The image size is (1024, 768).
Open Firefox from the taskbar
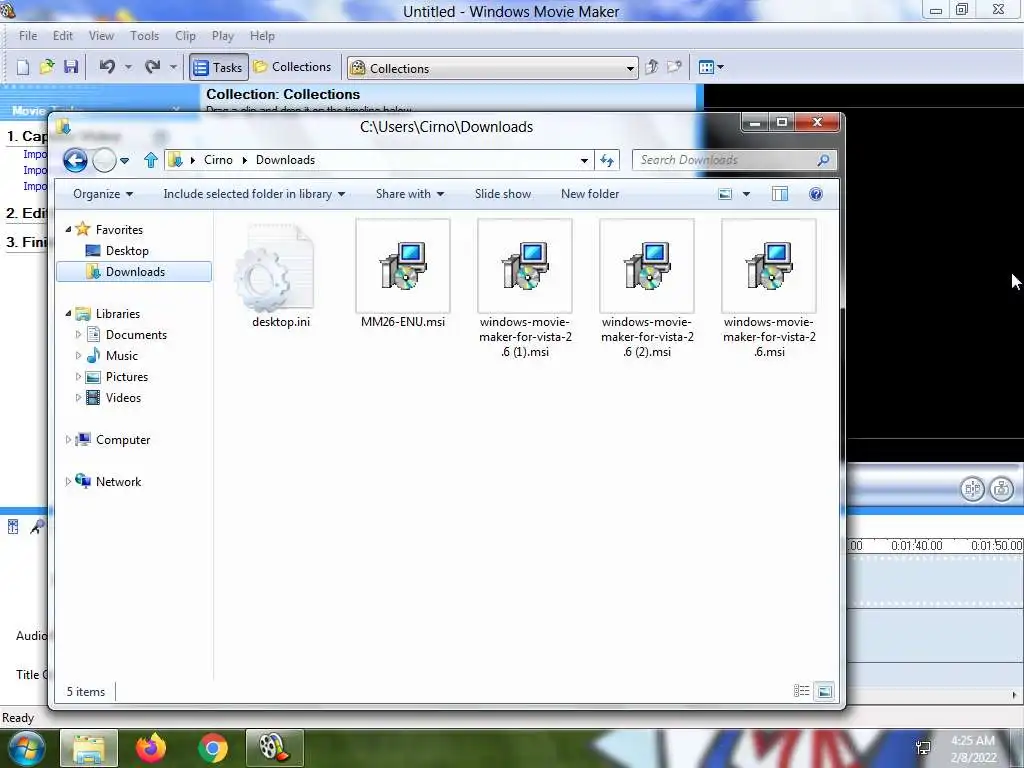150,748
